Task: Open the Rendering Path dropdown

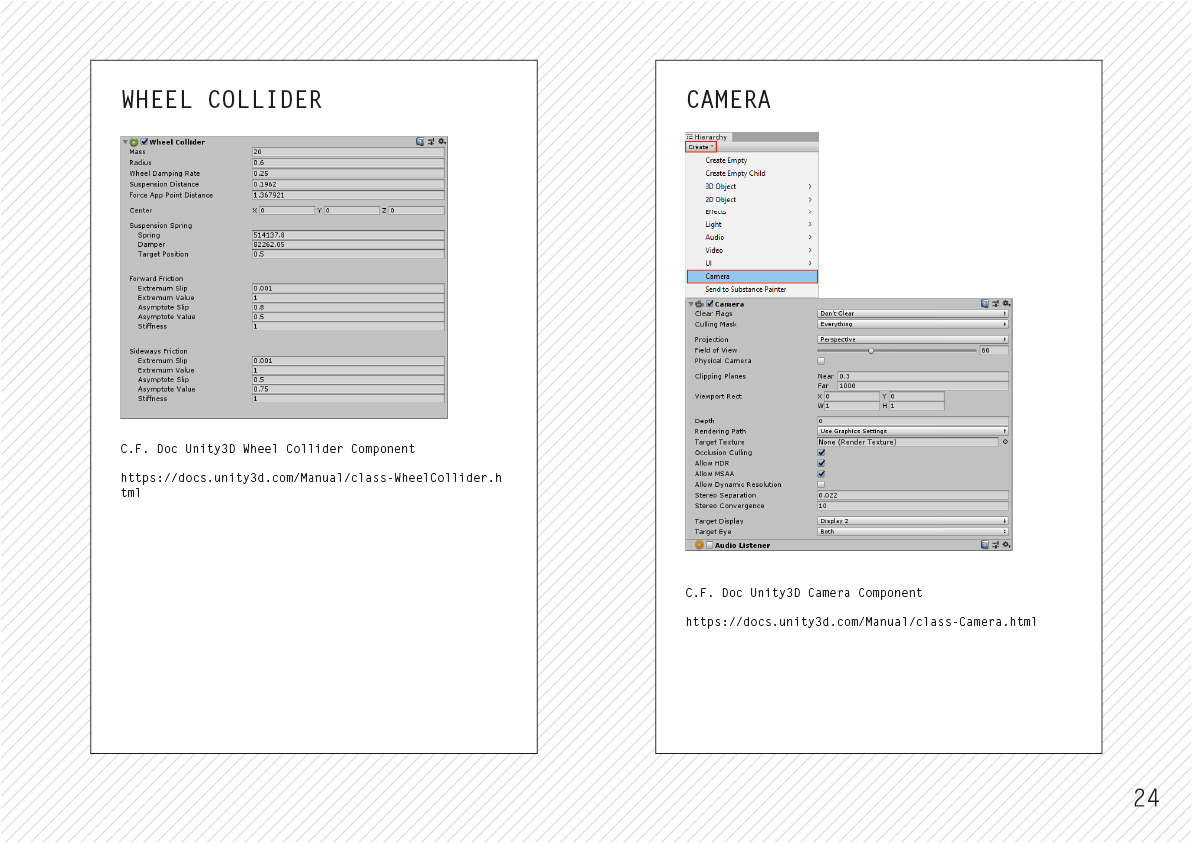Action: [913, 431]
